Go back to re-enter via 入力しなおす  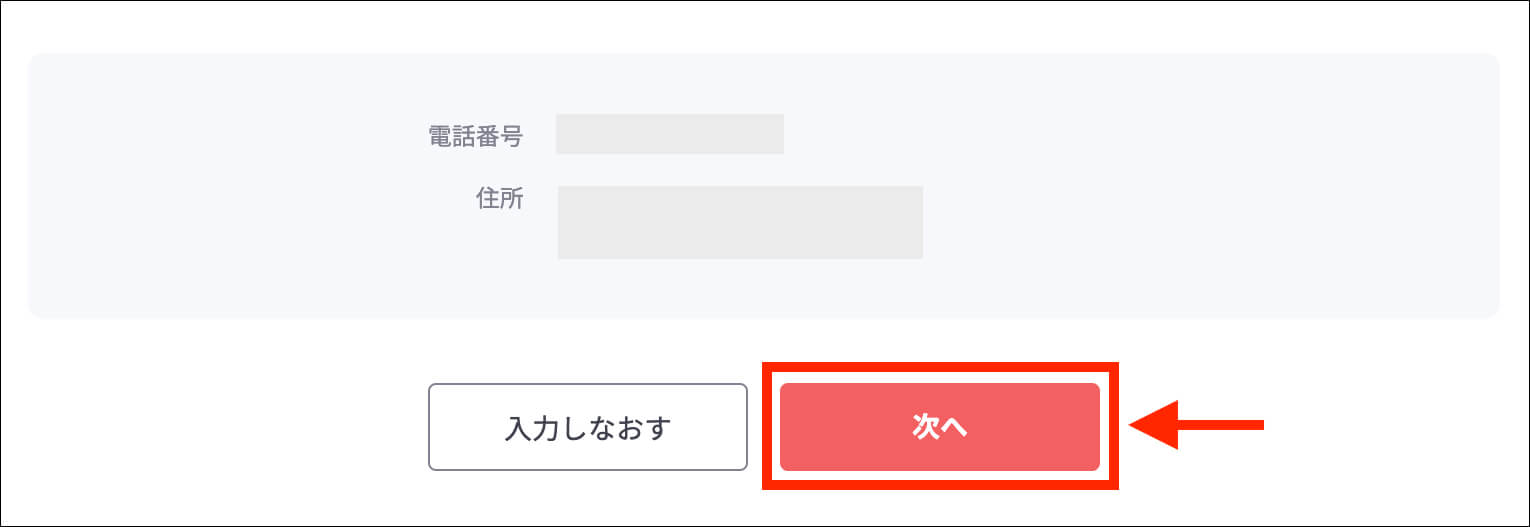pyautogui.click(x=588, y=427)
